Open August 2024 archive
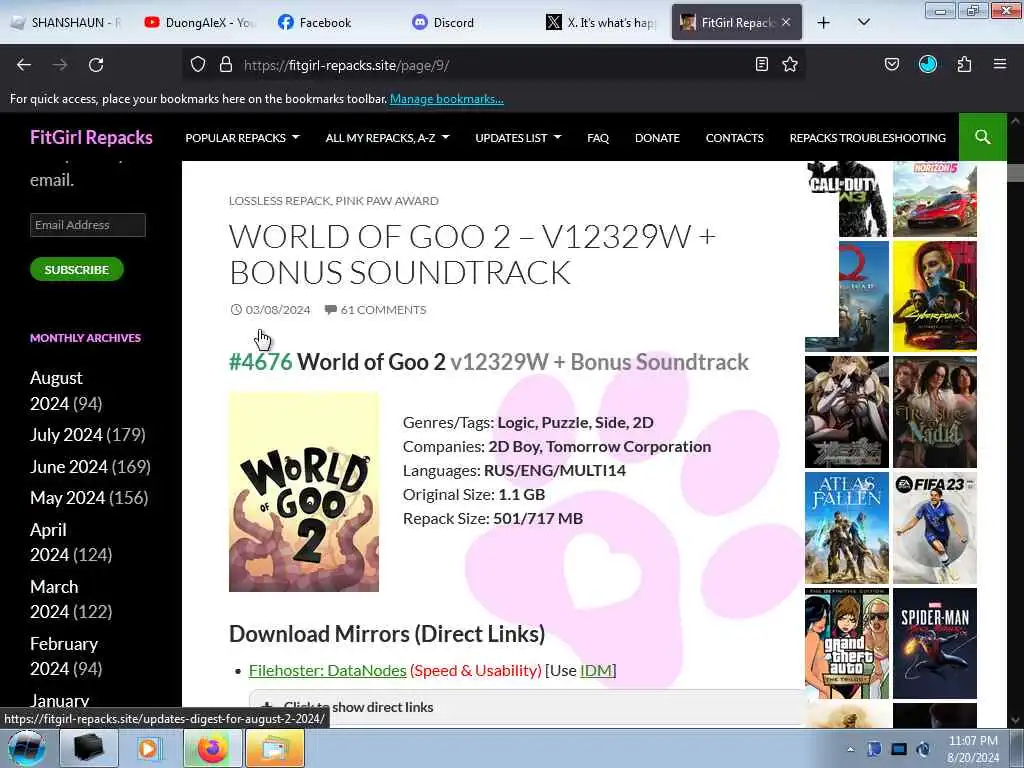The width and height of the screenshot is (1024, 768). (x=56, y=391)
